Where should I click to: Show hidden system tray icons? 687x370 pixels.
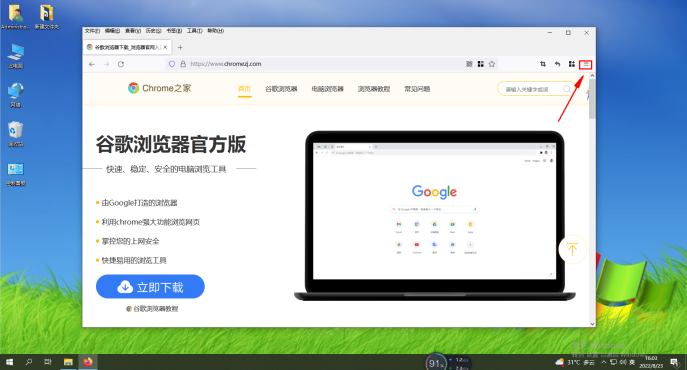(604, 362)
